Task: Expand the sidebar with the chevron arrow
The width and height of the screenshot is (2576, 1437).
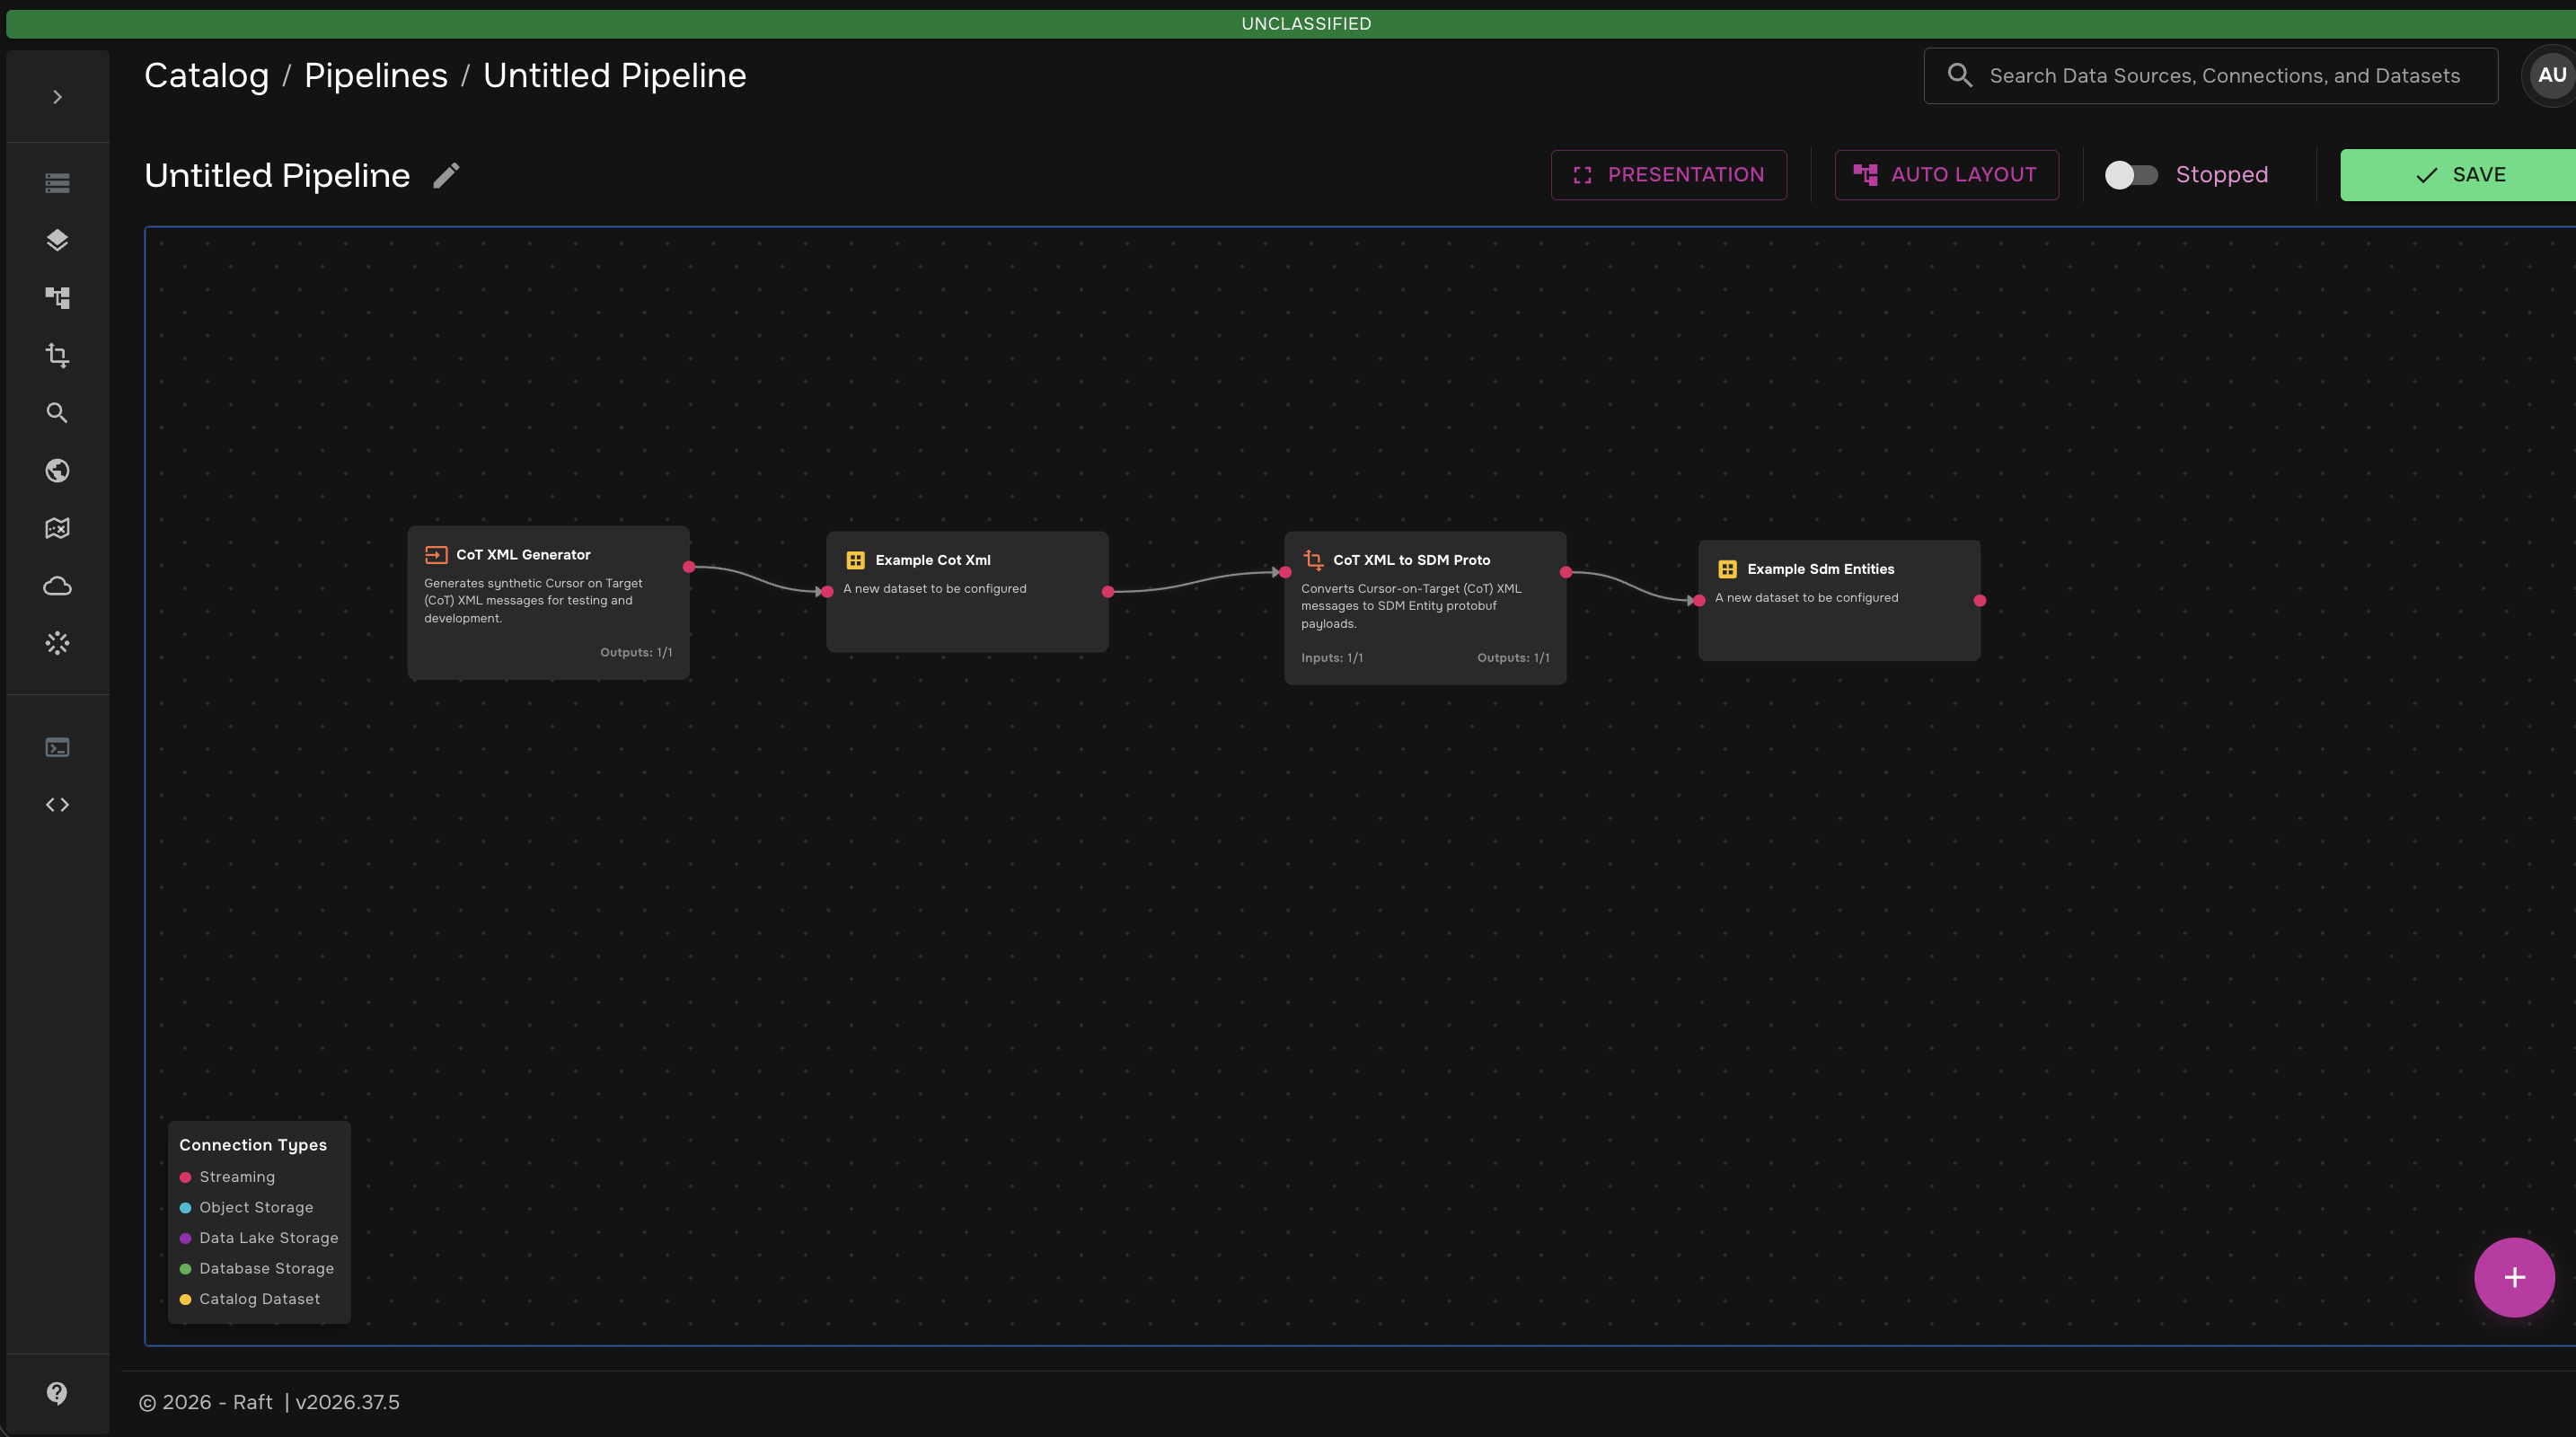Action: coord(57,97)
